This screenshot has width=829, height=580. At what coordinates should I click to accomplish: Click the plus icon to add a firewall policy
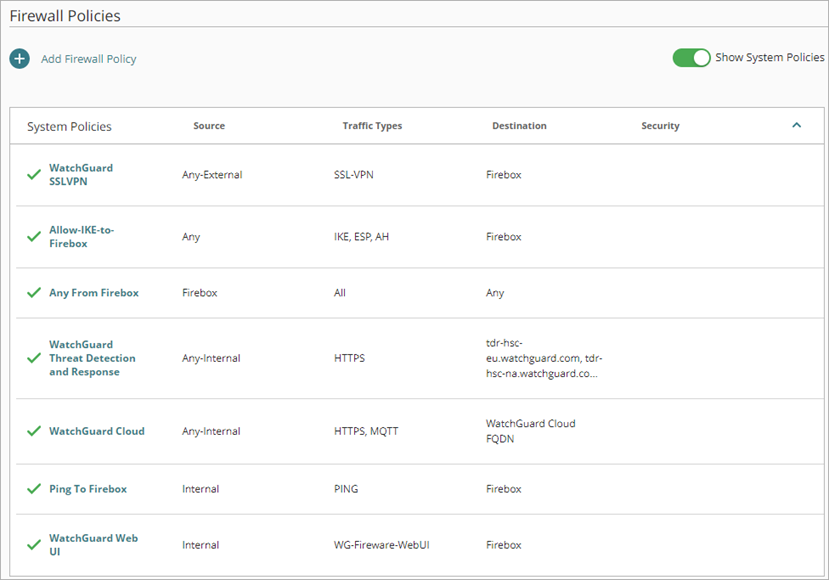tap(19, 58)
